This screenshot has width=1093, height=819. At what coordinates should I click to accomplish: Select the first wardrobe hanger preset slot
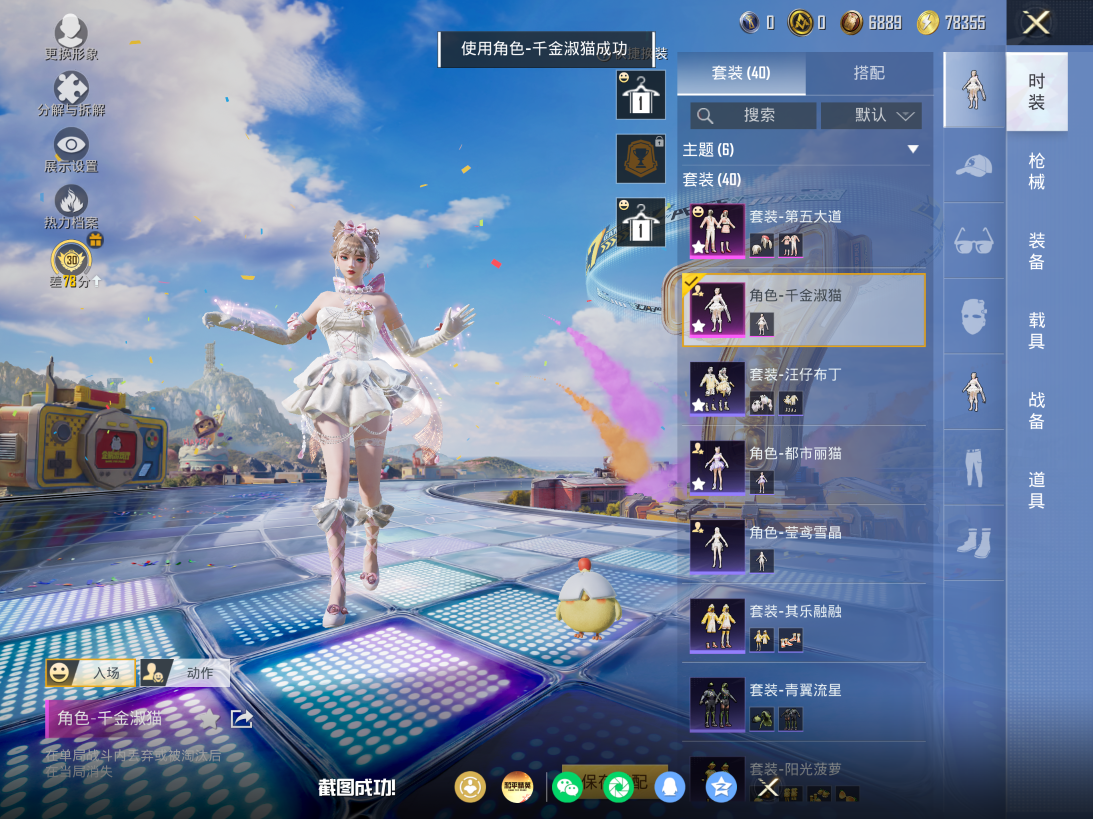(641, 95)
